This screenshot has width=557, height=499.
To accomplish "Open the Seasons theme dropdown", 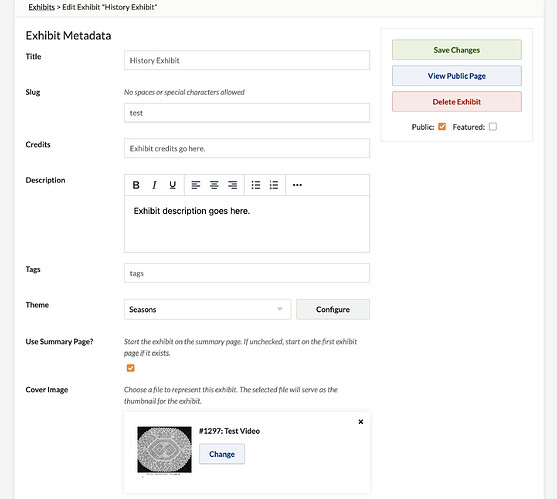I will pyautogui.click(x=207, y=309).
